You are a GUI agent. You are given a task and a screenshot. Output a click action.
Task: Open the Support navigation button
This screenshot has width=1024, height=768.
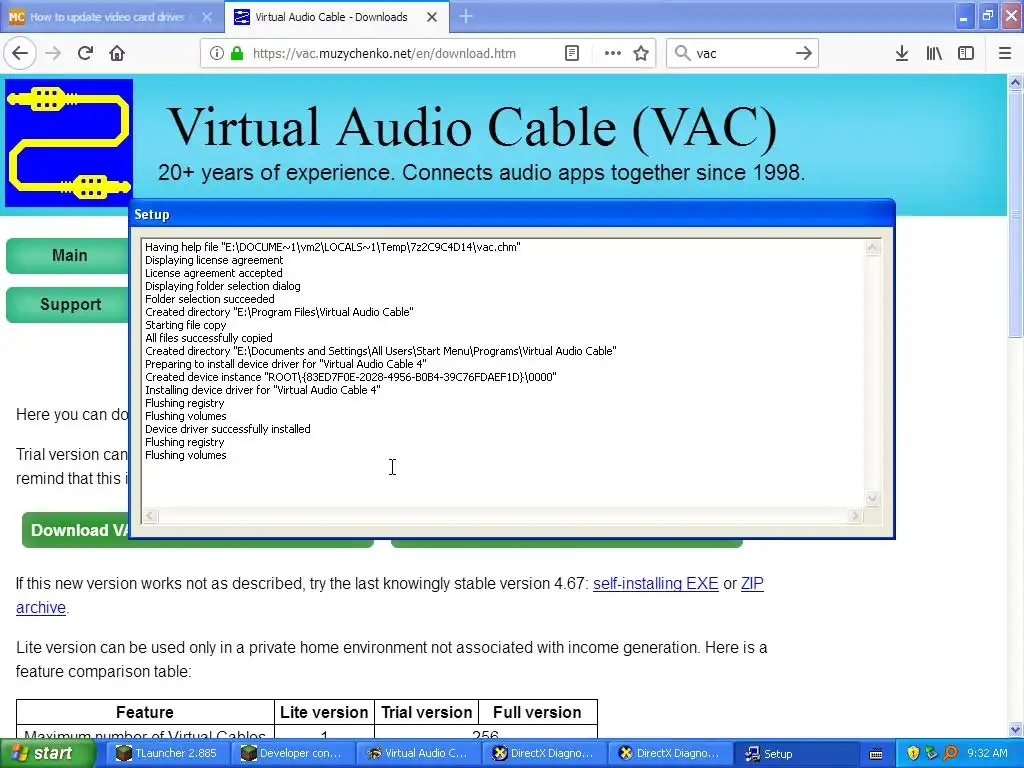coord(69,304)
